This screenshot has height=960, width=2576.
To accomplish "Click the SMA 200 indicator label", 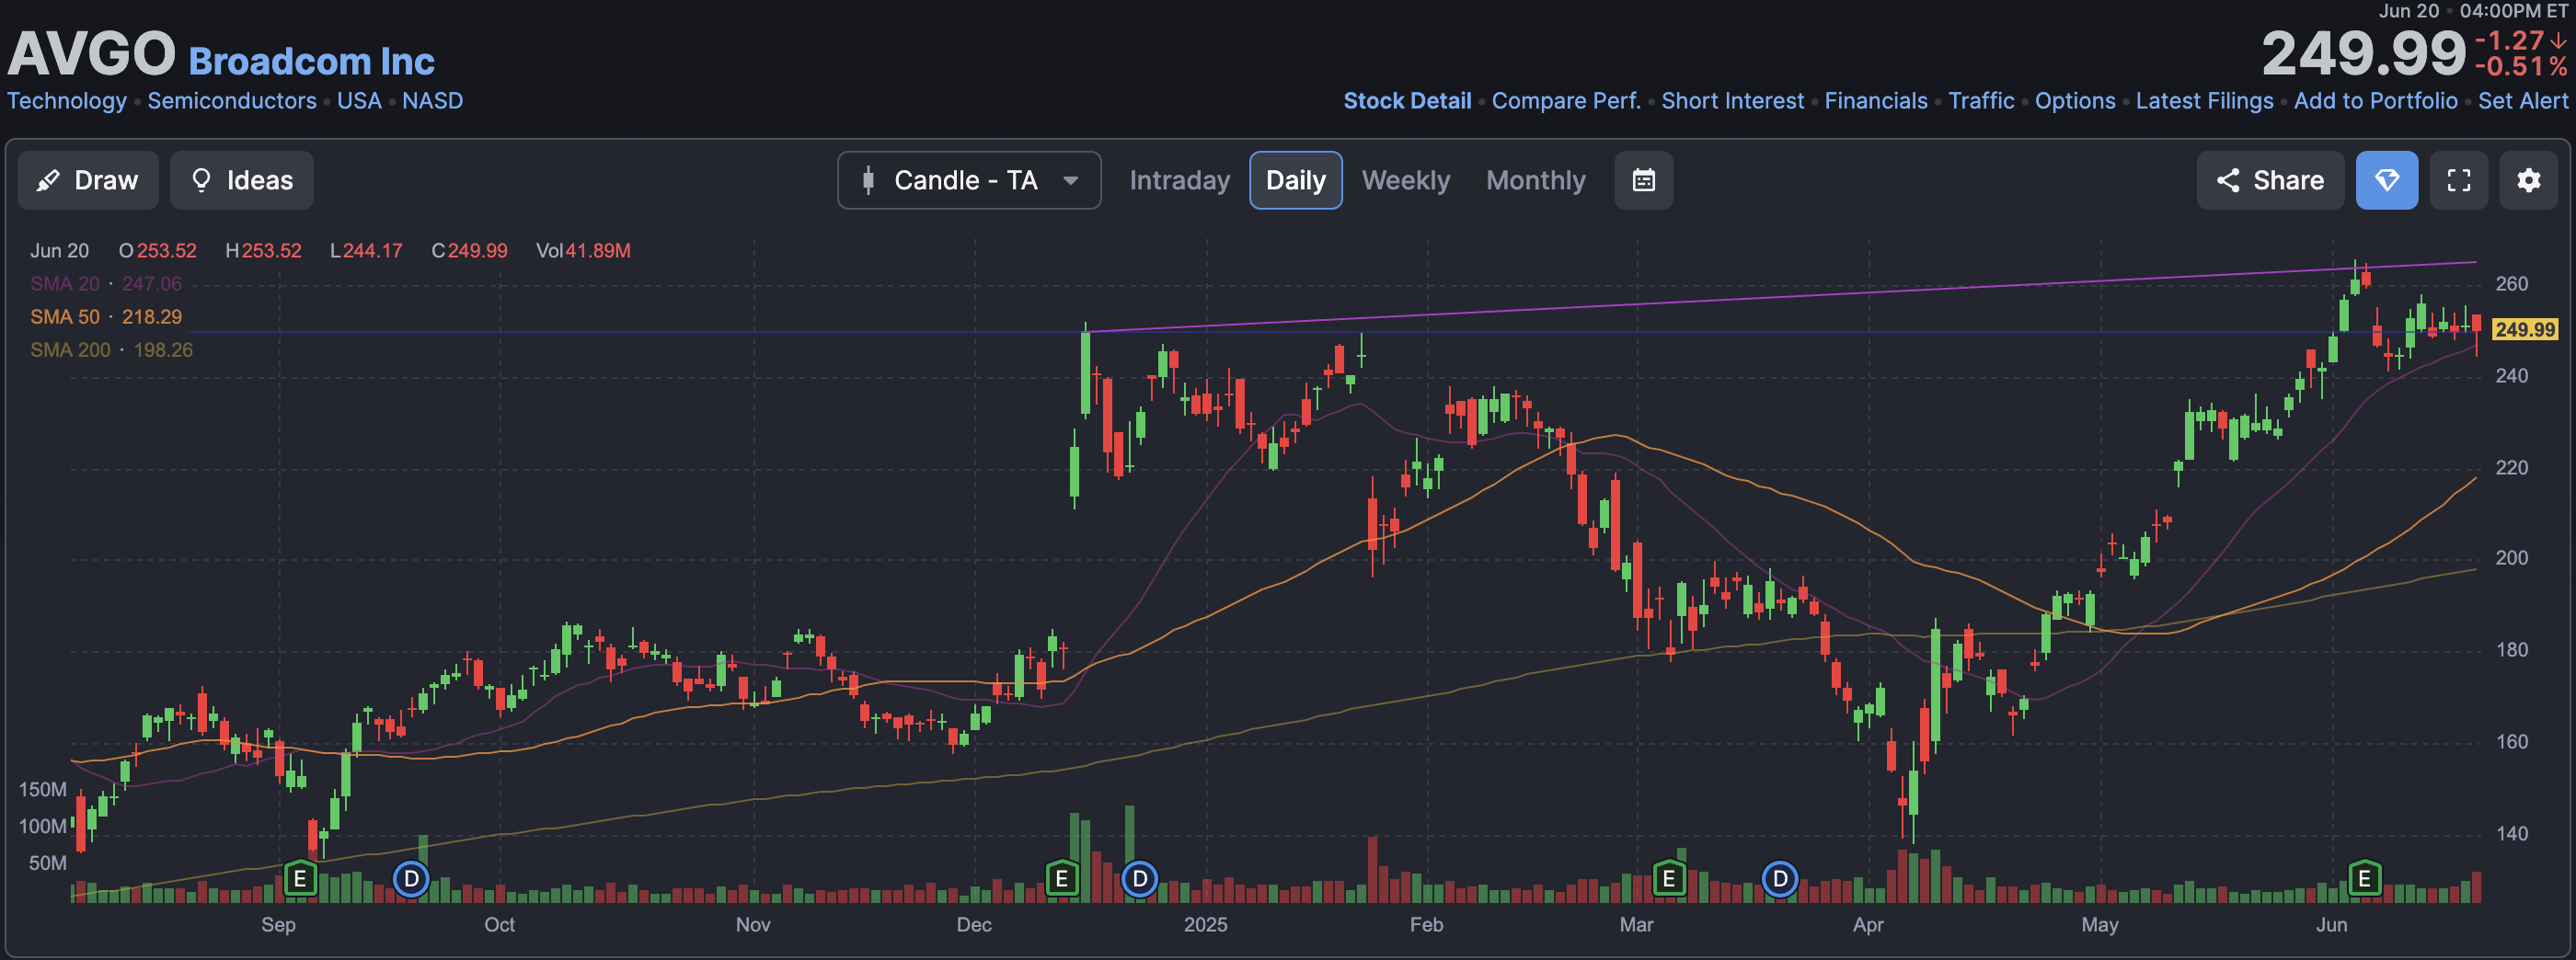I will click(x=111, y=350).
